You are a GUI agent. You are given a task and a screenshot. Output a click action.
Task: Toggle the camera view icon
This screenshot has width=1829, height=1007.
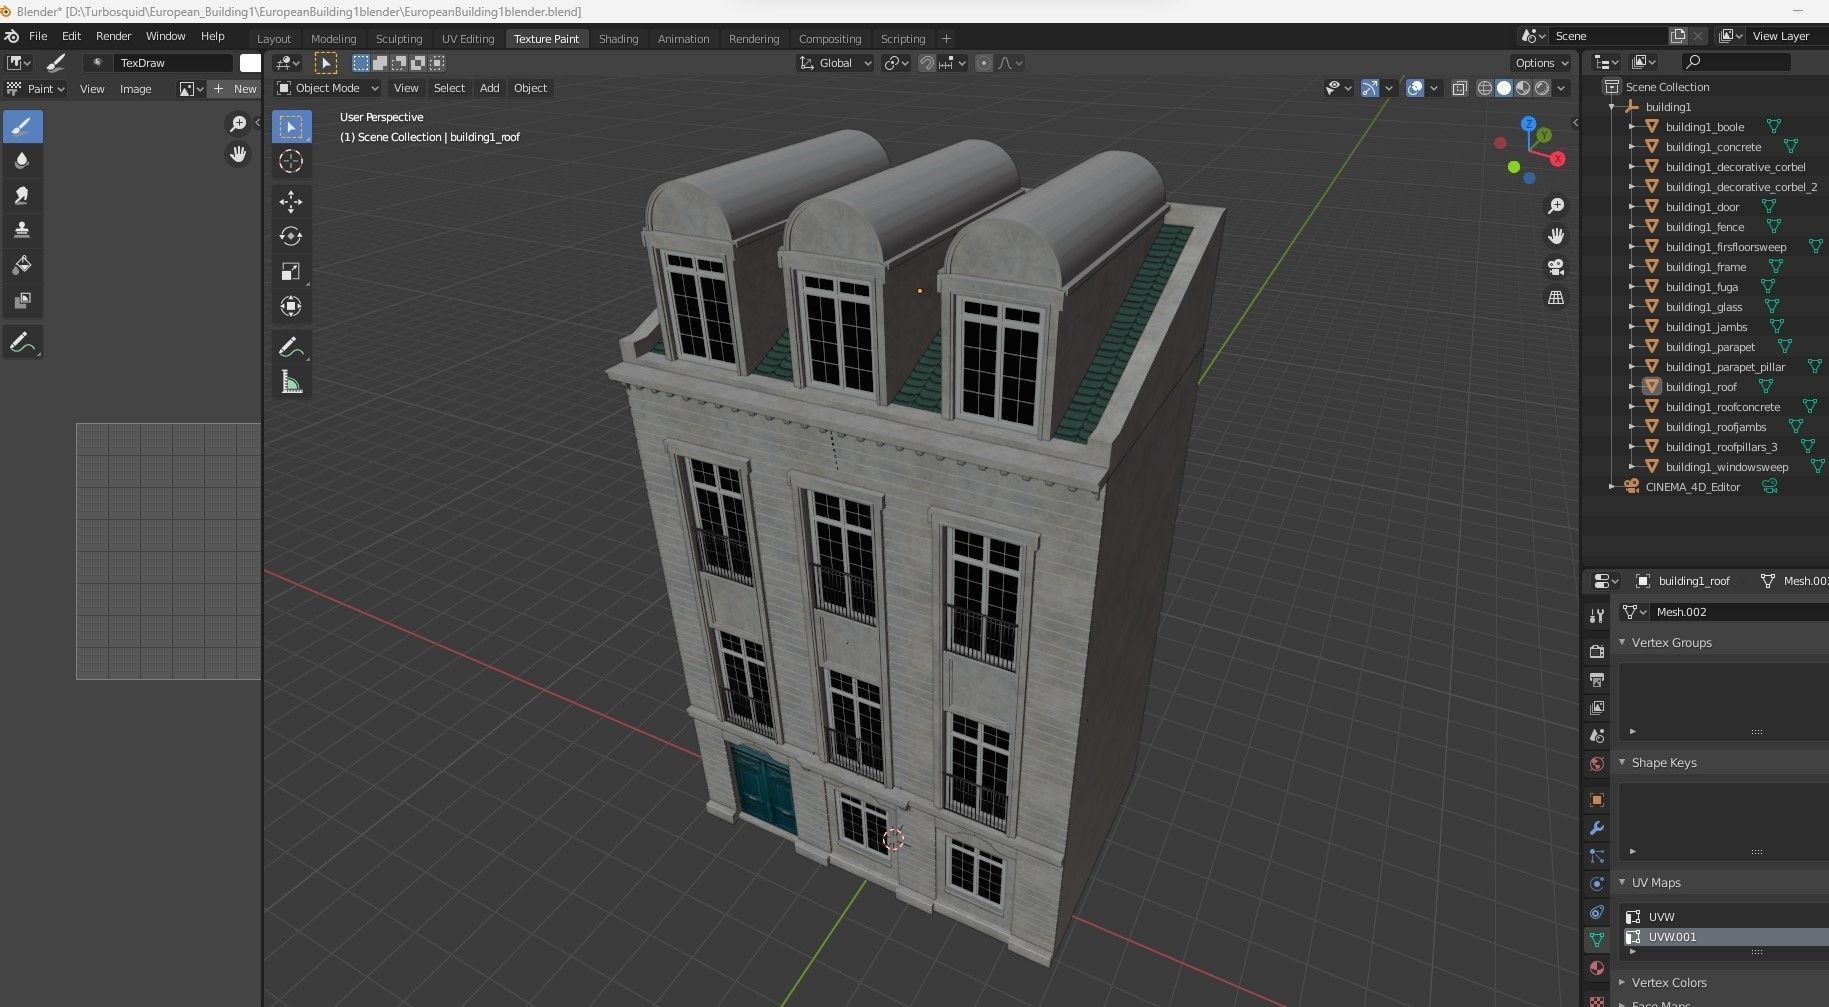point(1556,267)
